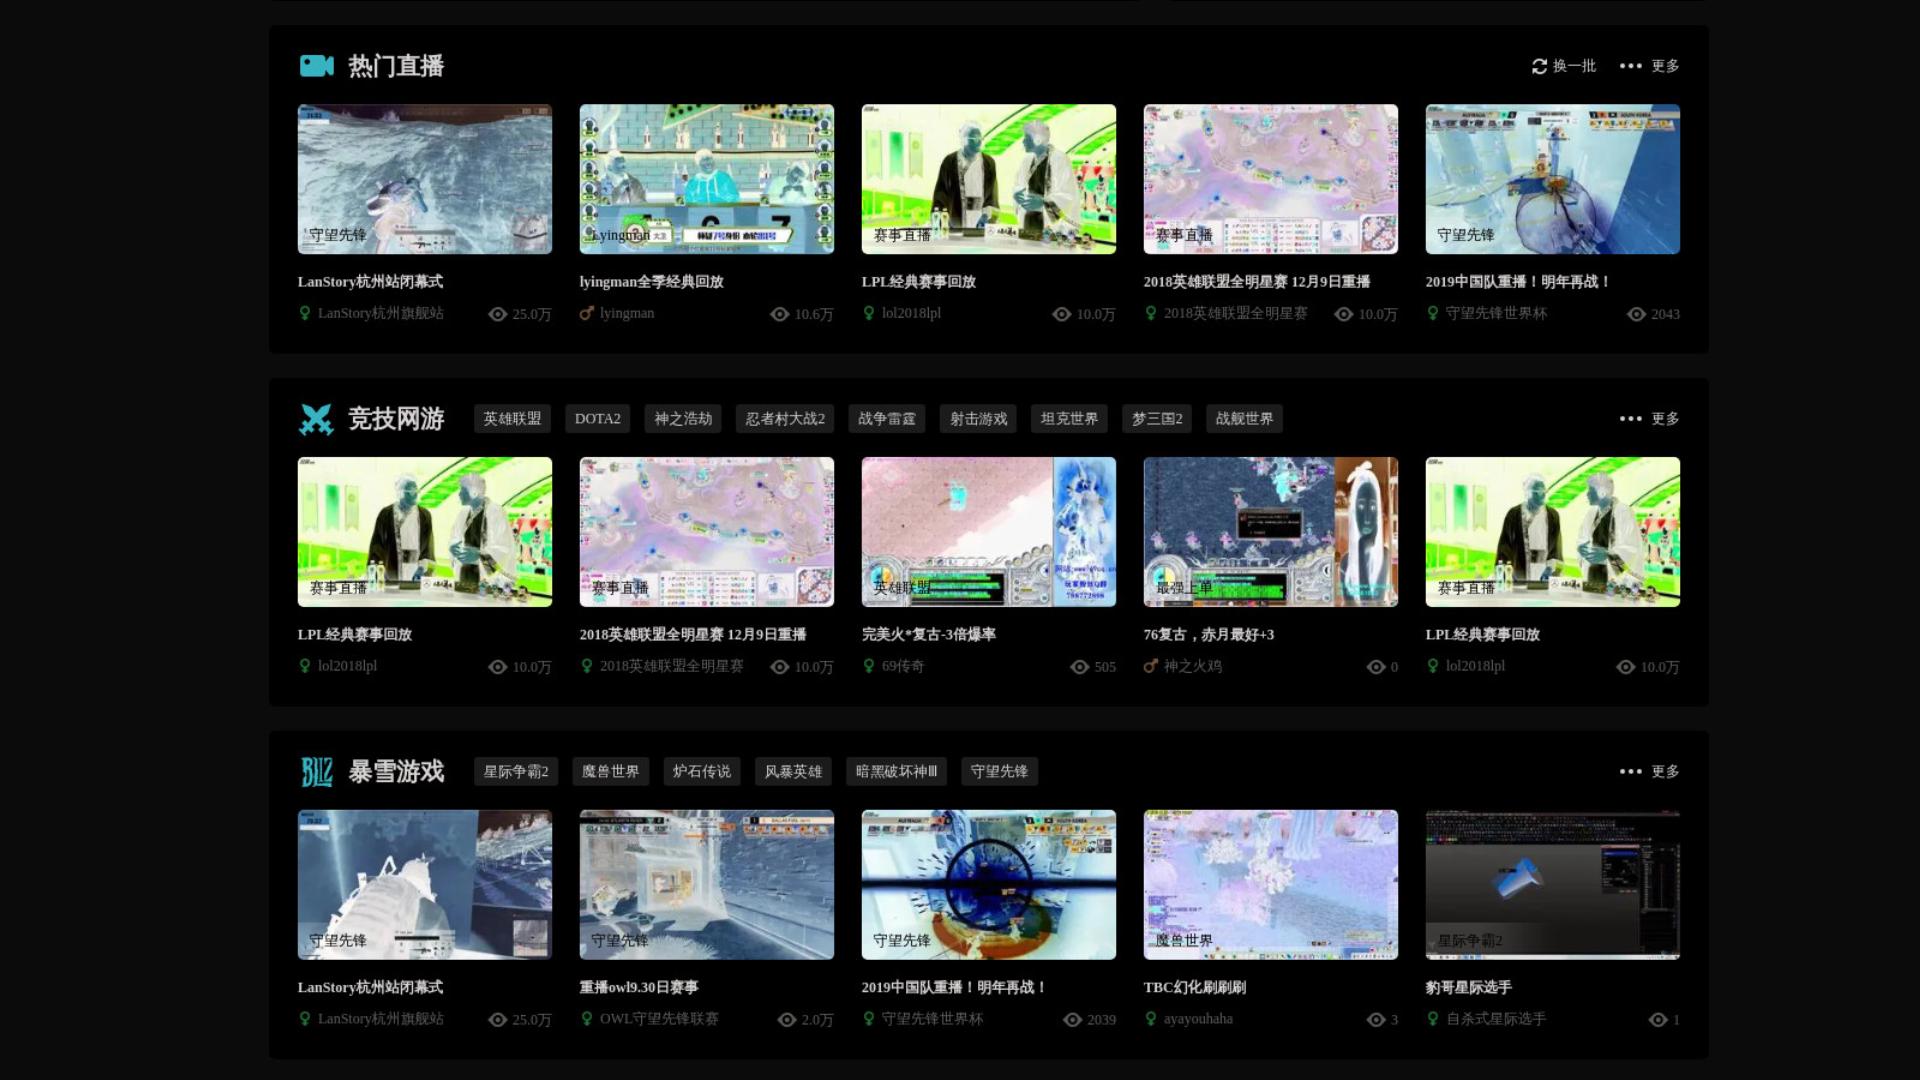The height and width of the screenshot is (1080, 1920).
Task: Select the DOTA2 category tag
Action: tap(598, 419)
